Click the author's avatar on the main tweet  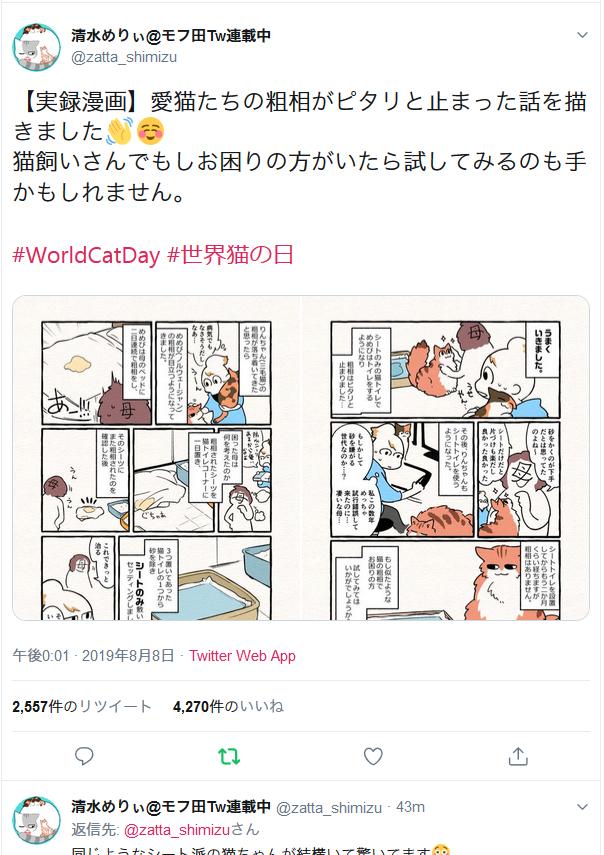37,47
